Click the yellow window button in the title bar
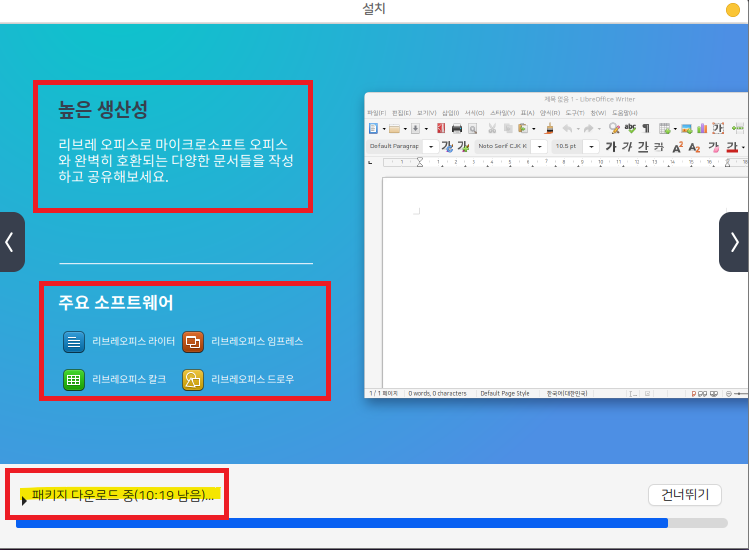This screenshot has height=550, width=749. pyautogui.click(x=732, y=10)
